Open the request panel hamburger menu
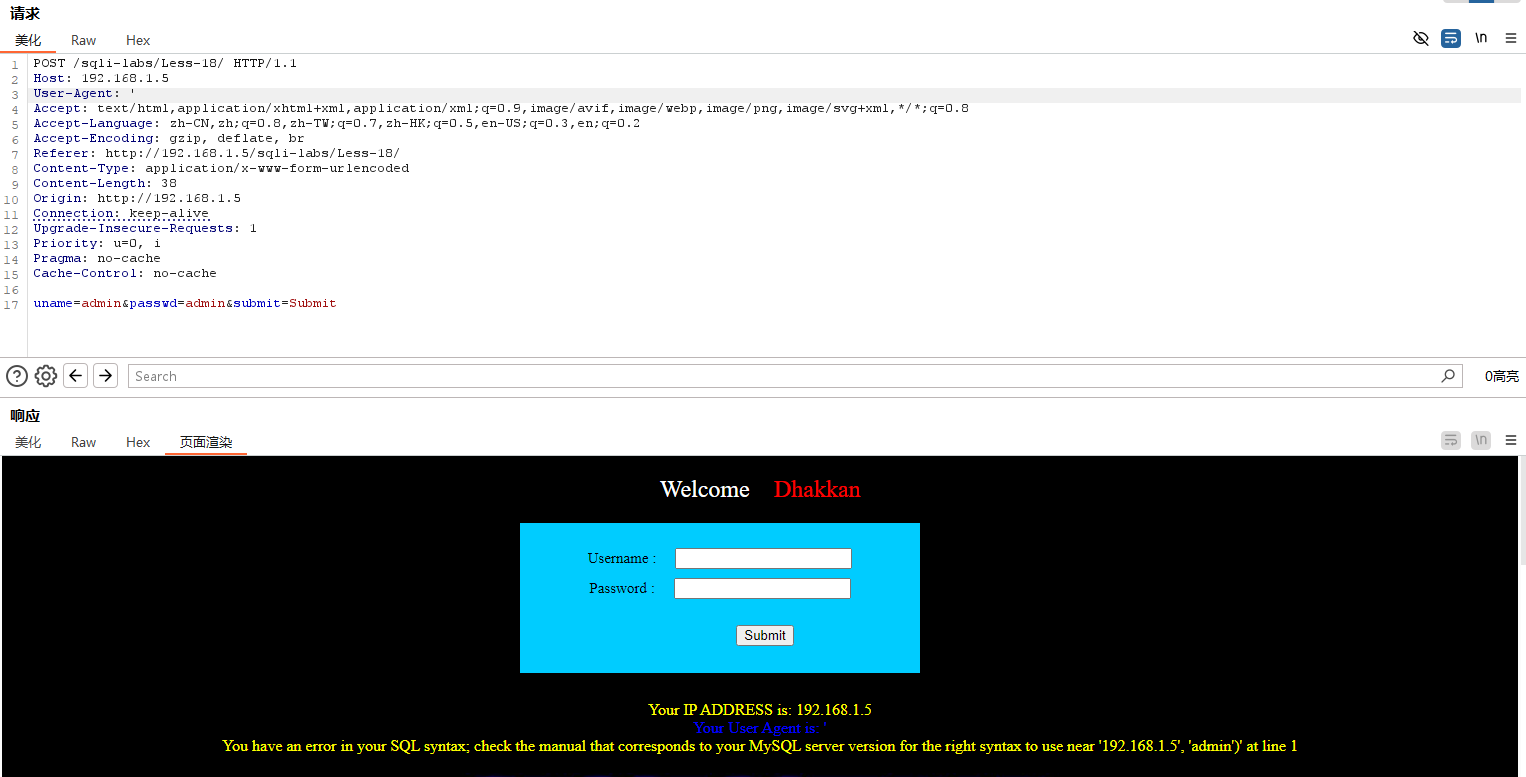Viewport: 1526px width, 777px height. point(1511,39)
